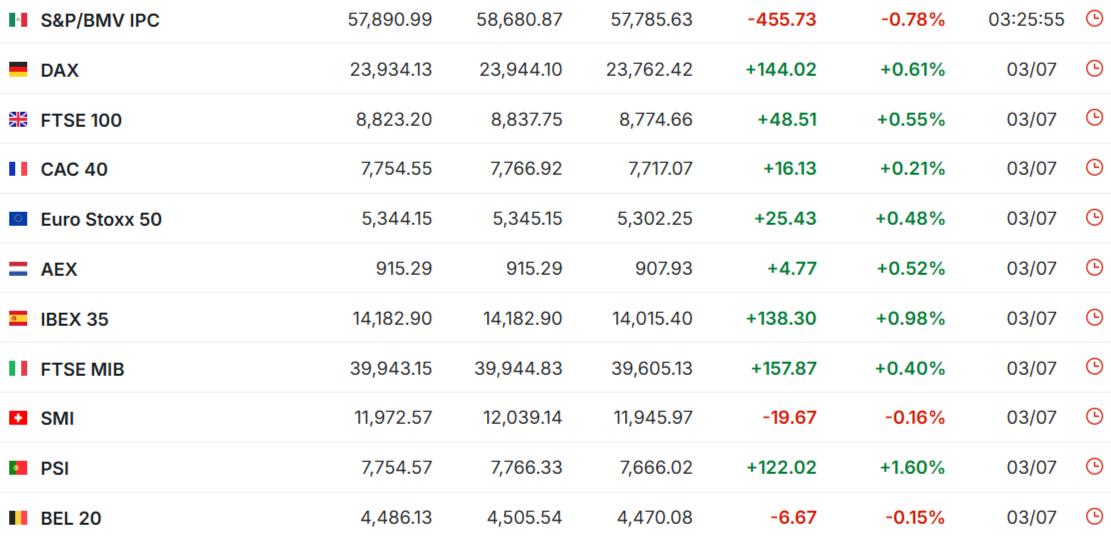Screen dimensions: 1111x539
Task: Open the Euro Stoxx 50 index page
Action: coord(101,220)
